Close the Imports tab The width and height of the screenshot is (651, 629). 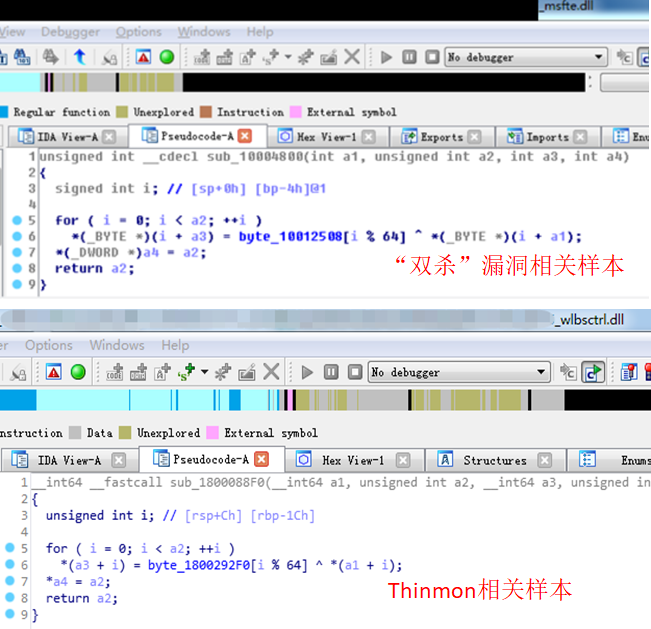[x=584, y=137]
